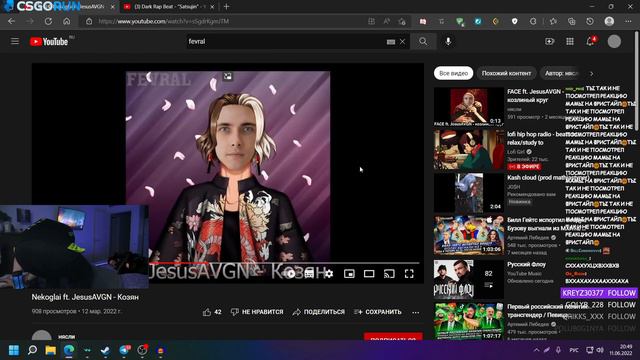Open the Windows Start menu
The image size is (640, 360).
[14, 350]
